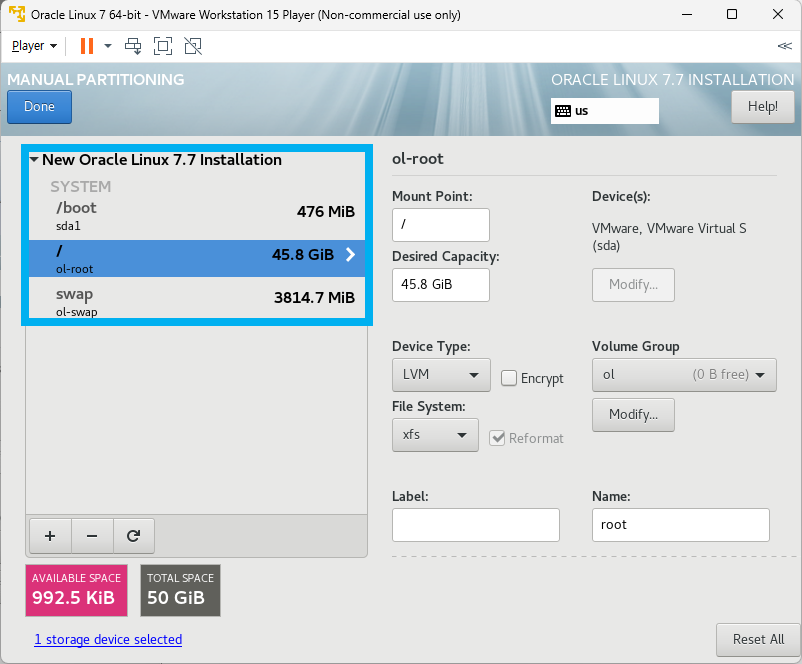The height and width of the screenshot is (664, 802).
Task: Minimize the VMware Player window
Action: point(686,14)
